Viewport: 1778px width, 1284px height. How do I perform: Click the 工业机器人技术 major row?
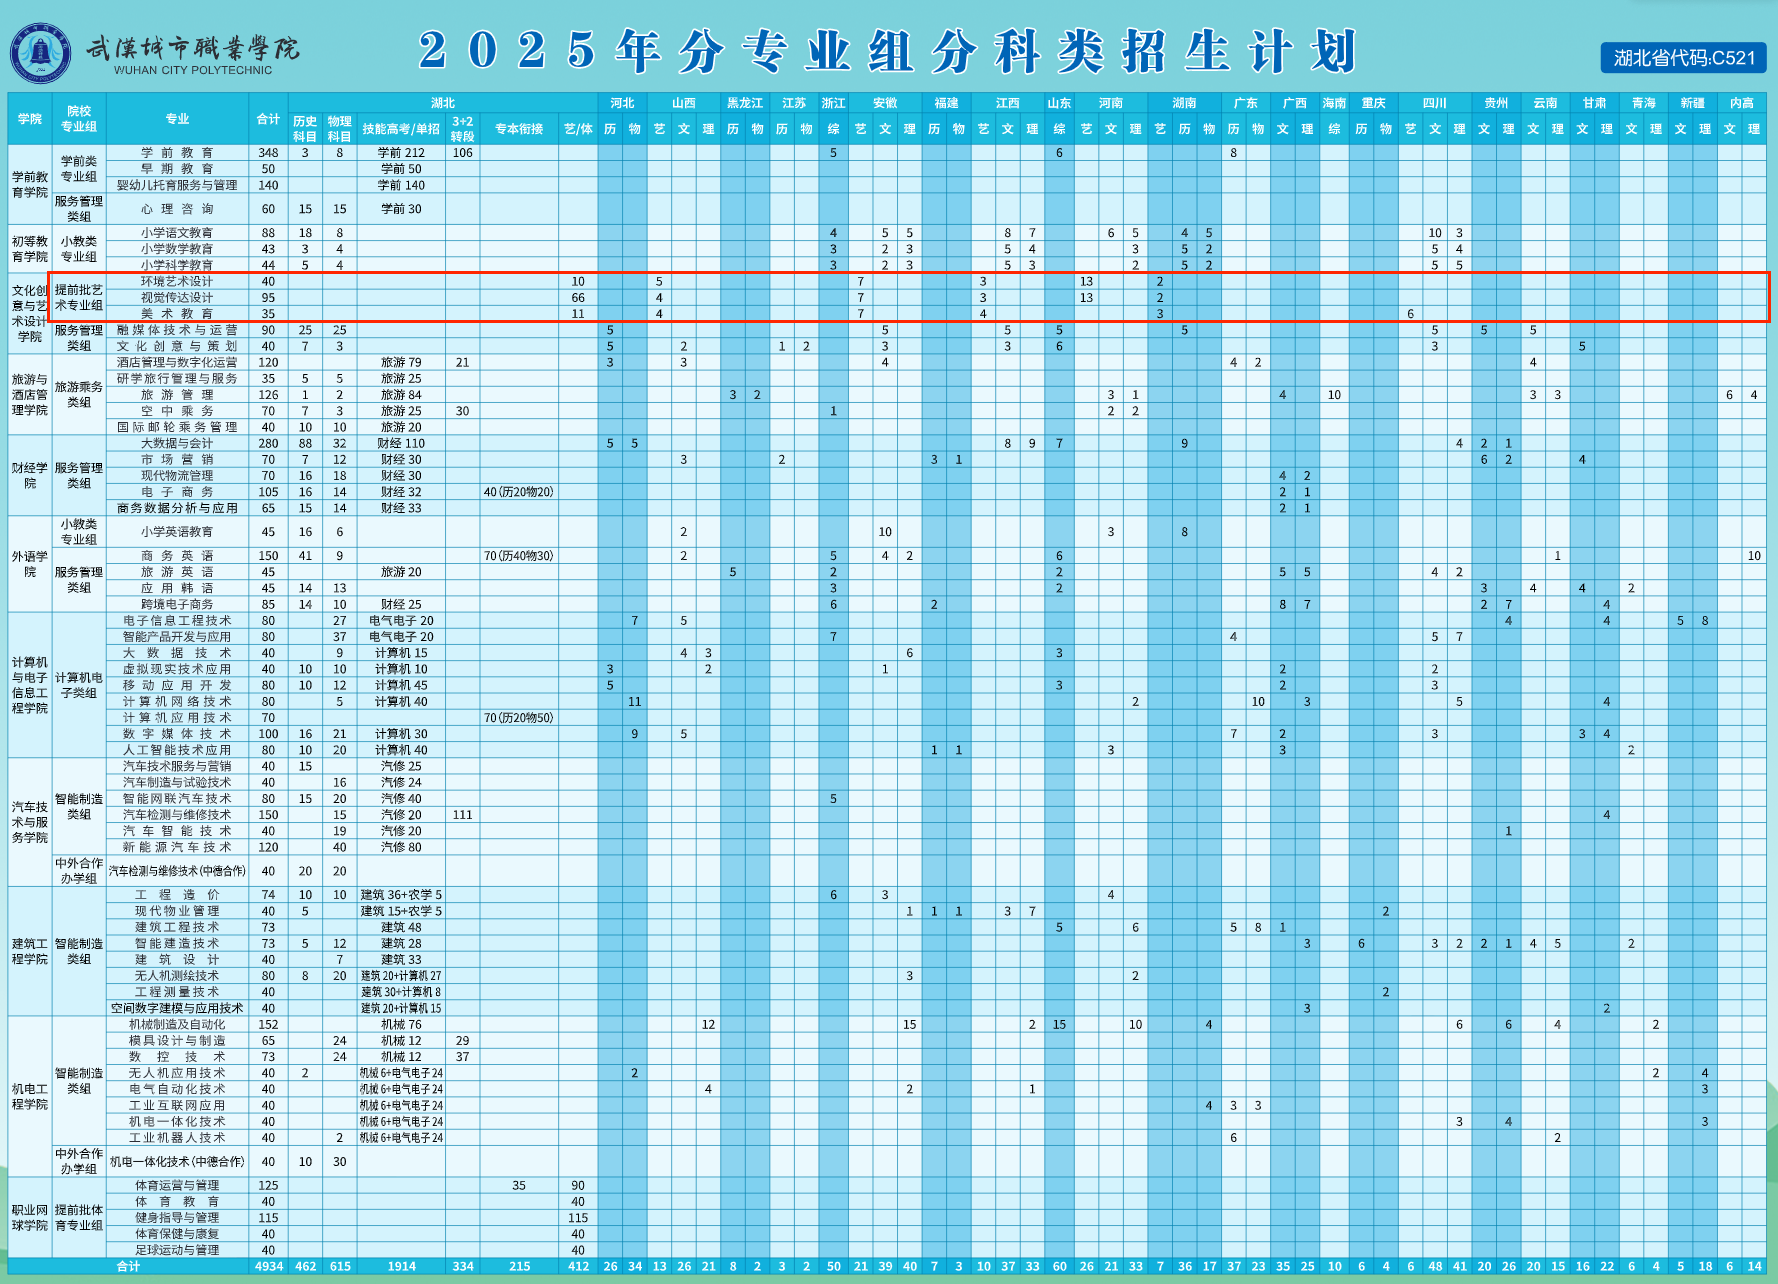pos(177,1137)
